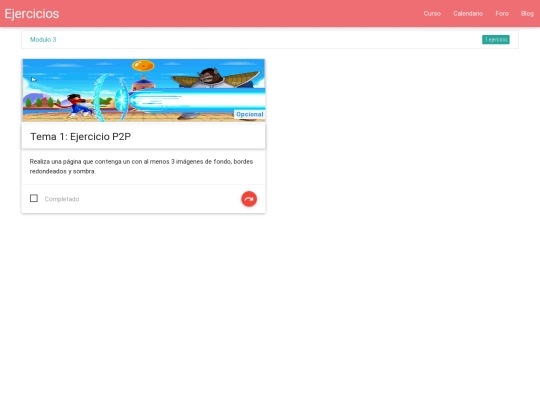540x405 pixels.
Task: Open the Curso menu item
Action: [x=432, y=13]
